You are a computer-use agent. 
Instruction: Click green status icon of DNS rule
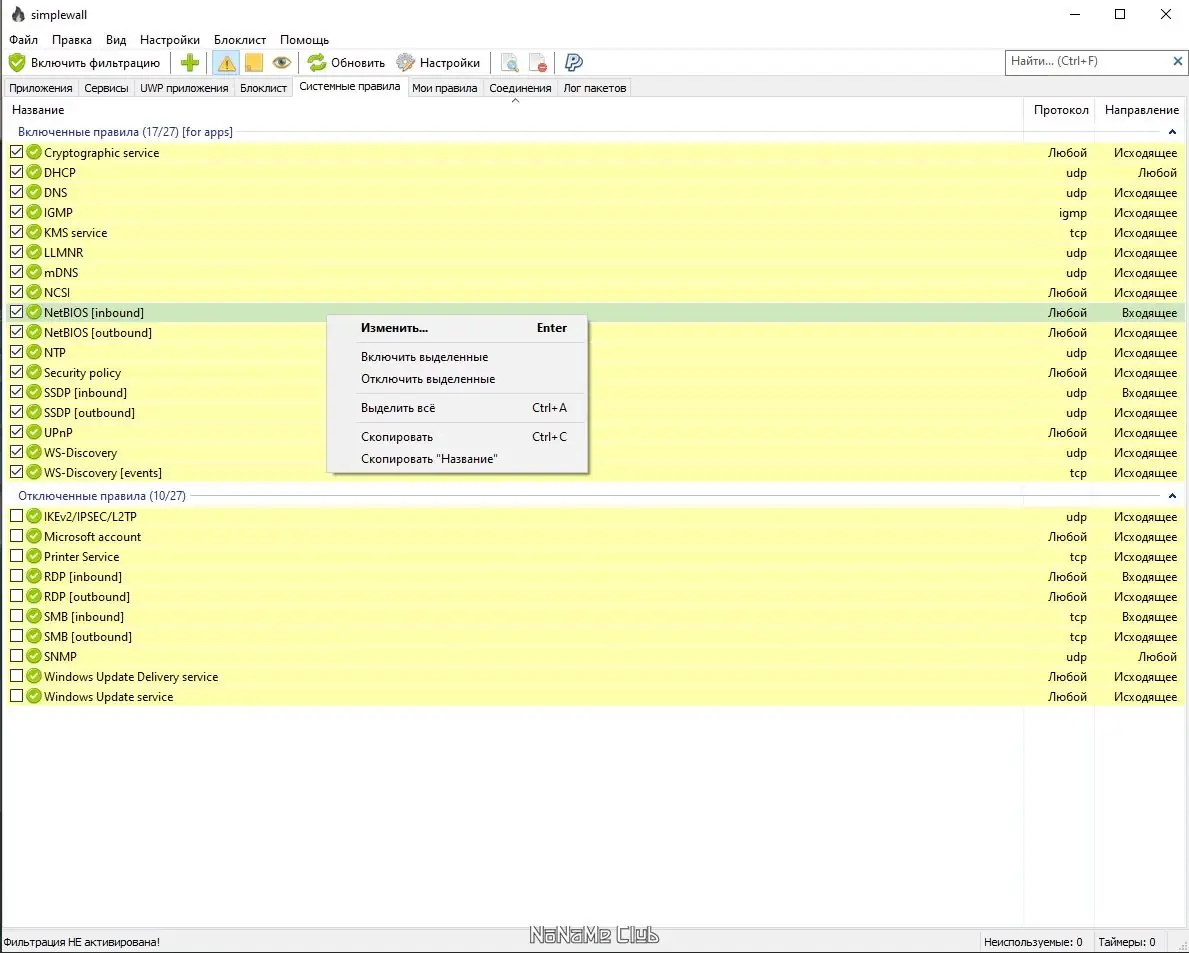(33, 192)
